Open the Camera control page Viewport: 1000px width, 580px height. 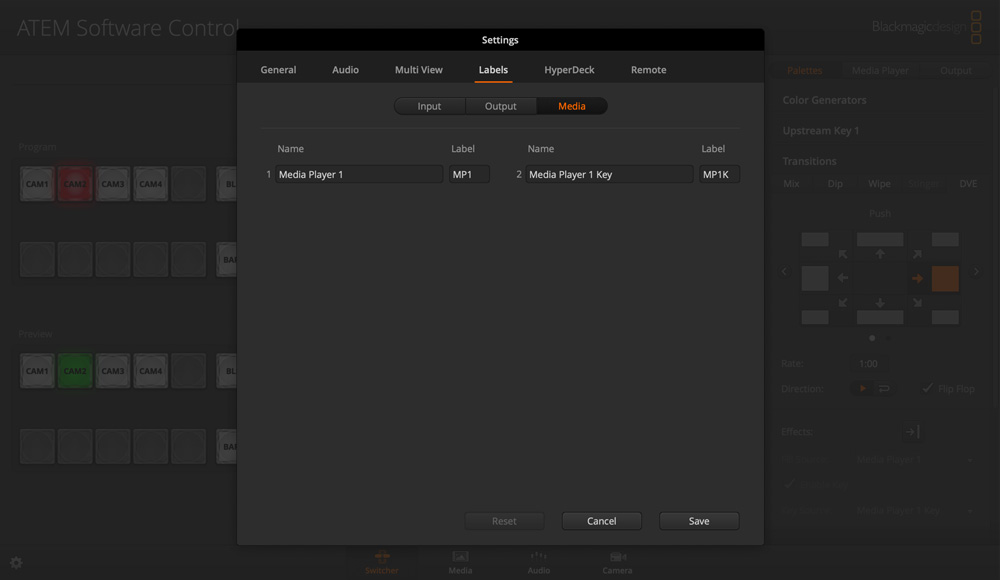pos(617,562)
